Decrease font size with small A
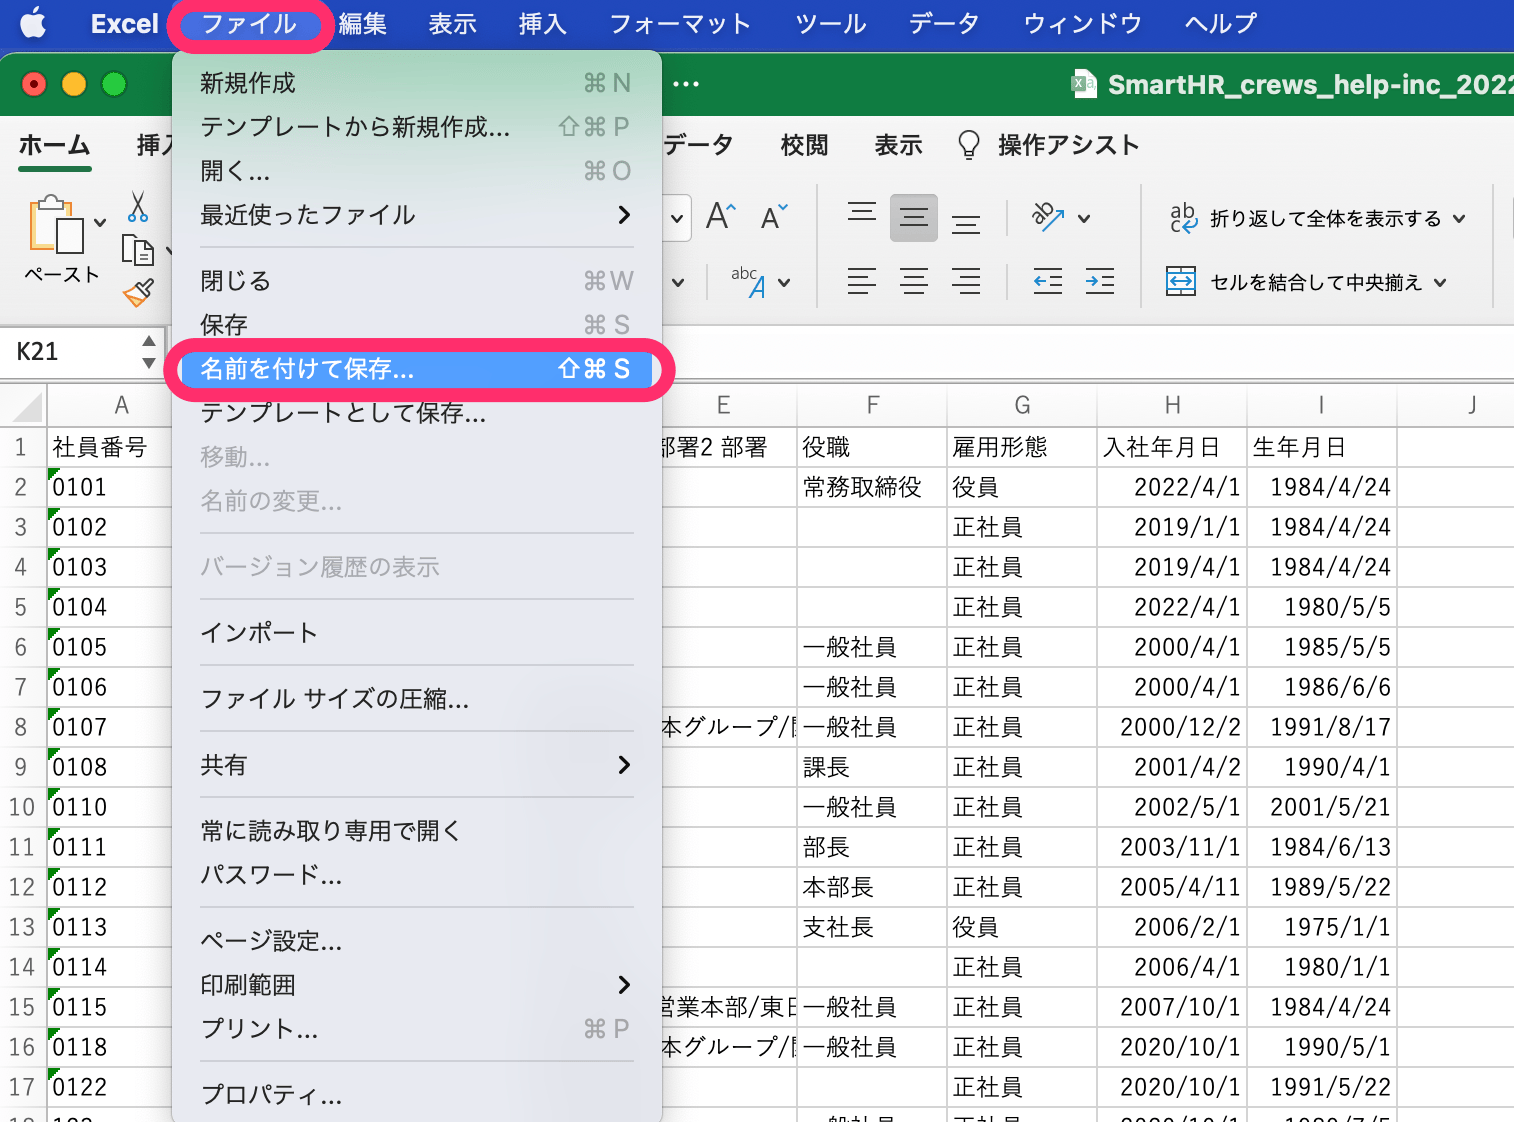This screenshot has height=1122, width=1514. pos(774,216)
